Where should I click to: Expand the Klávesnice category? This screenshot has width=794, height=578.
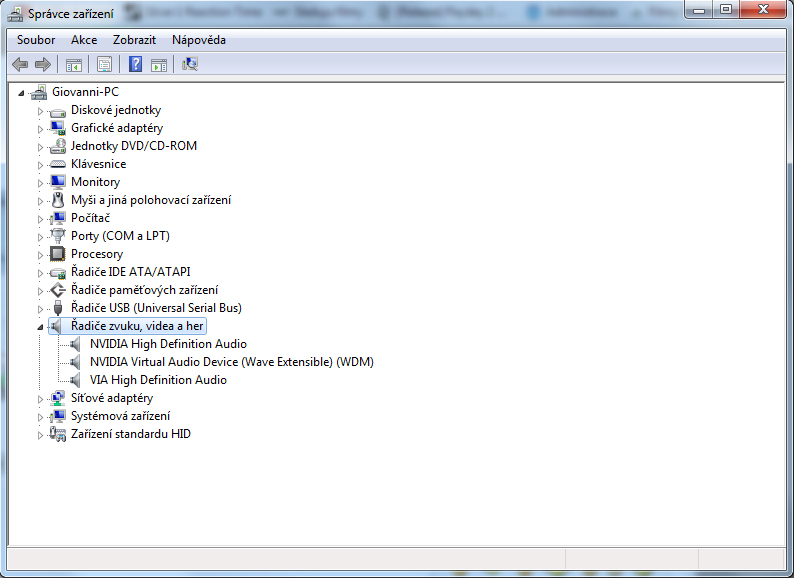40,165
